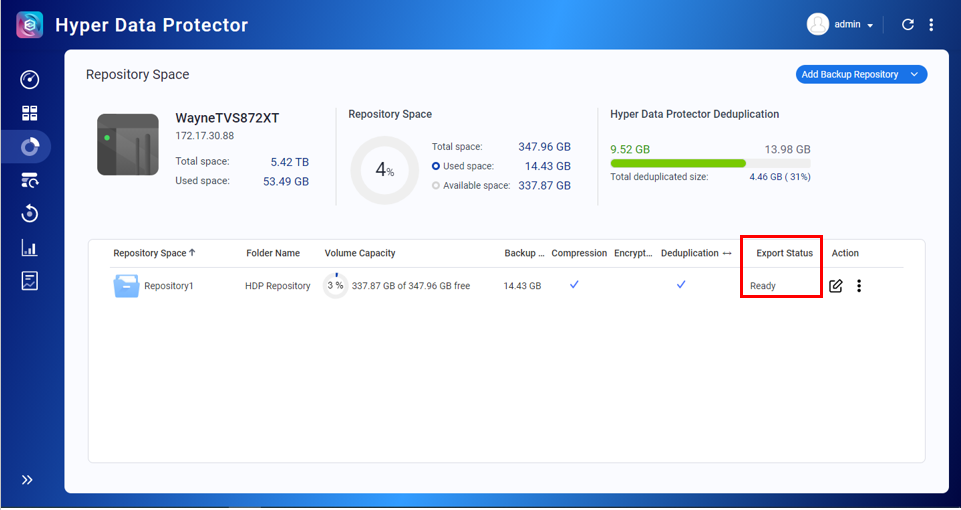Click the truncated Backup column header
961x510 pixels.
click(x=525, y=253)
